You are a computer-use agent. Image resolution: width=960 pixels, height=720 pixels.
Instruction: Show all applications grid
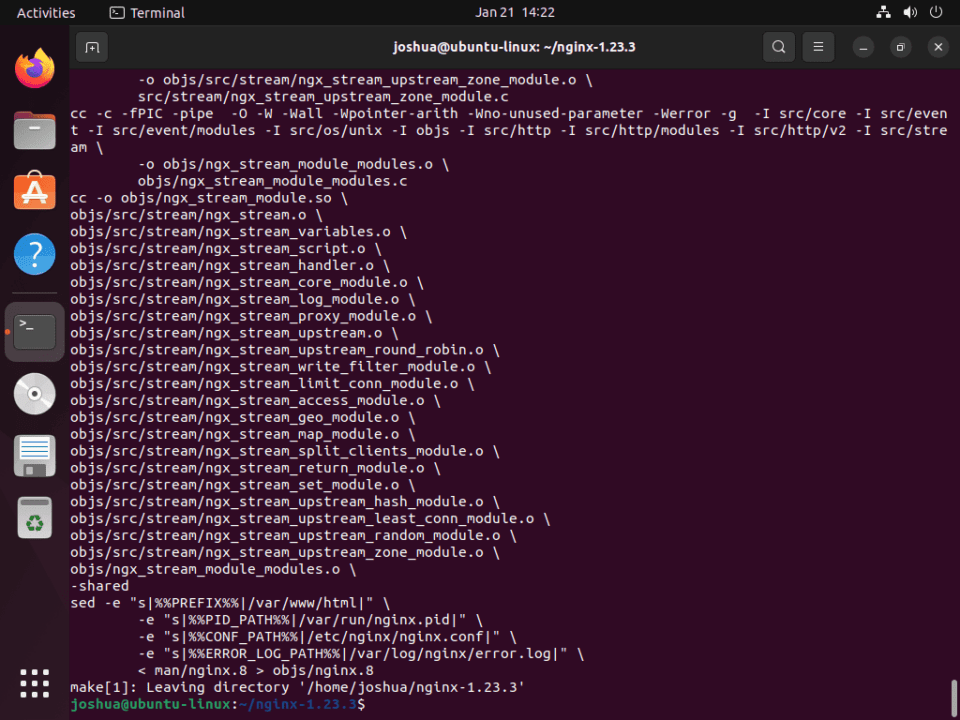click(x=35, y=683)
